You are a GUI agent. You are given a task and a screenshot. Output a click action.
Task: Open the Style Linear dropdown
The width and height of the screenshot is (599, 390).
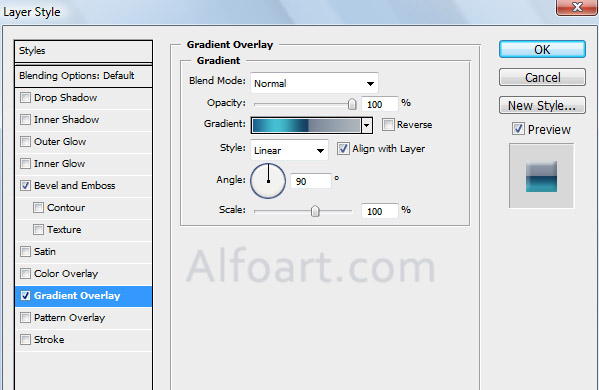point(289,150)
